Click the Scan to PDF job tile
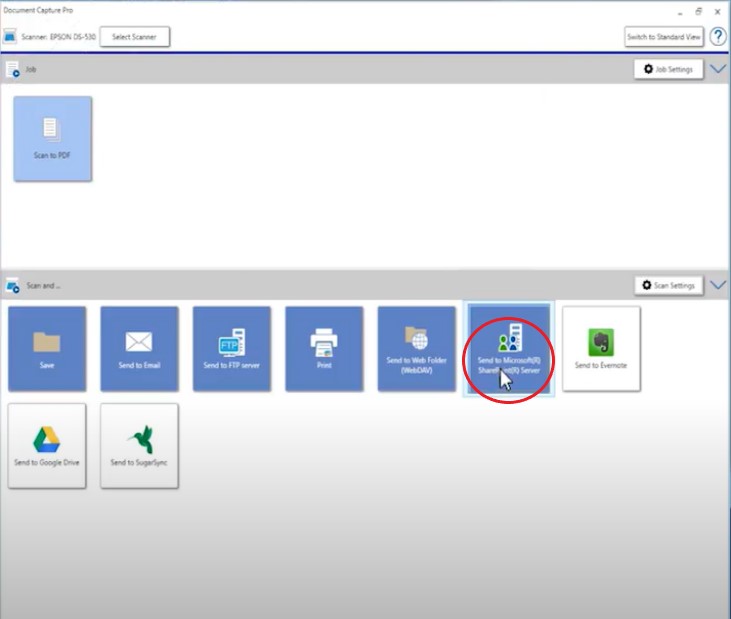This screenshot has width=731, height=619. point(52,138)
